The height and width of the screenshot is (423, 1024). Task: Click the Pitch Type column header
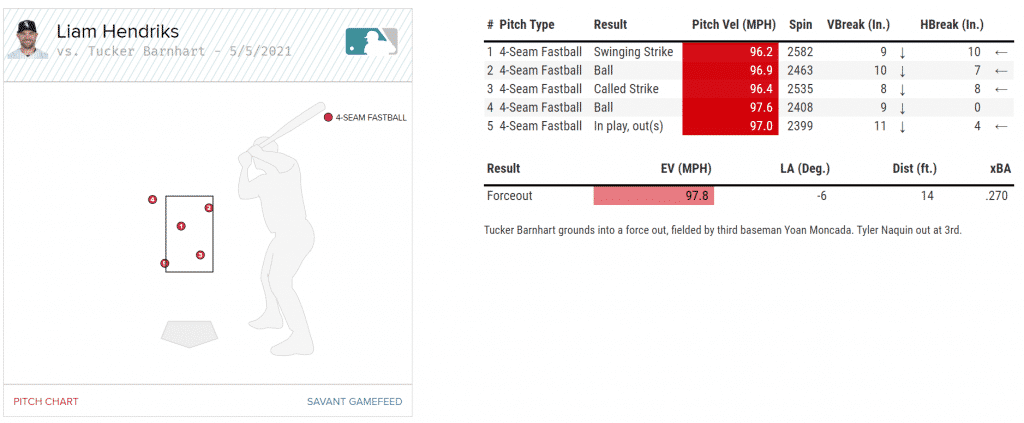(526, 24)
